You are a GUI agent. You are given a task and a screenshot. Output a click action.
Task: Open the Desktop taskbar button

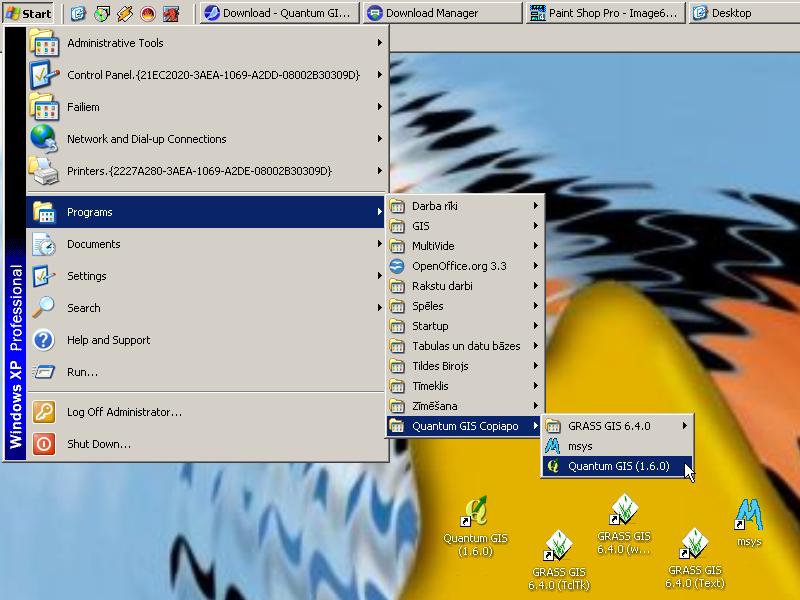tap(744, 13)
